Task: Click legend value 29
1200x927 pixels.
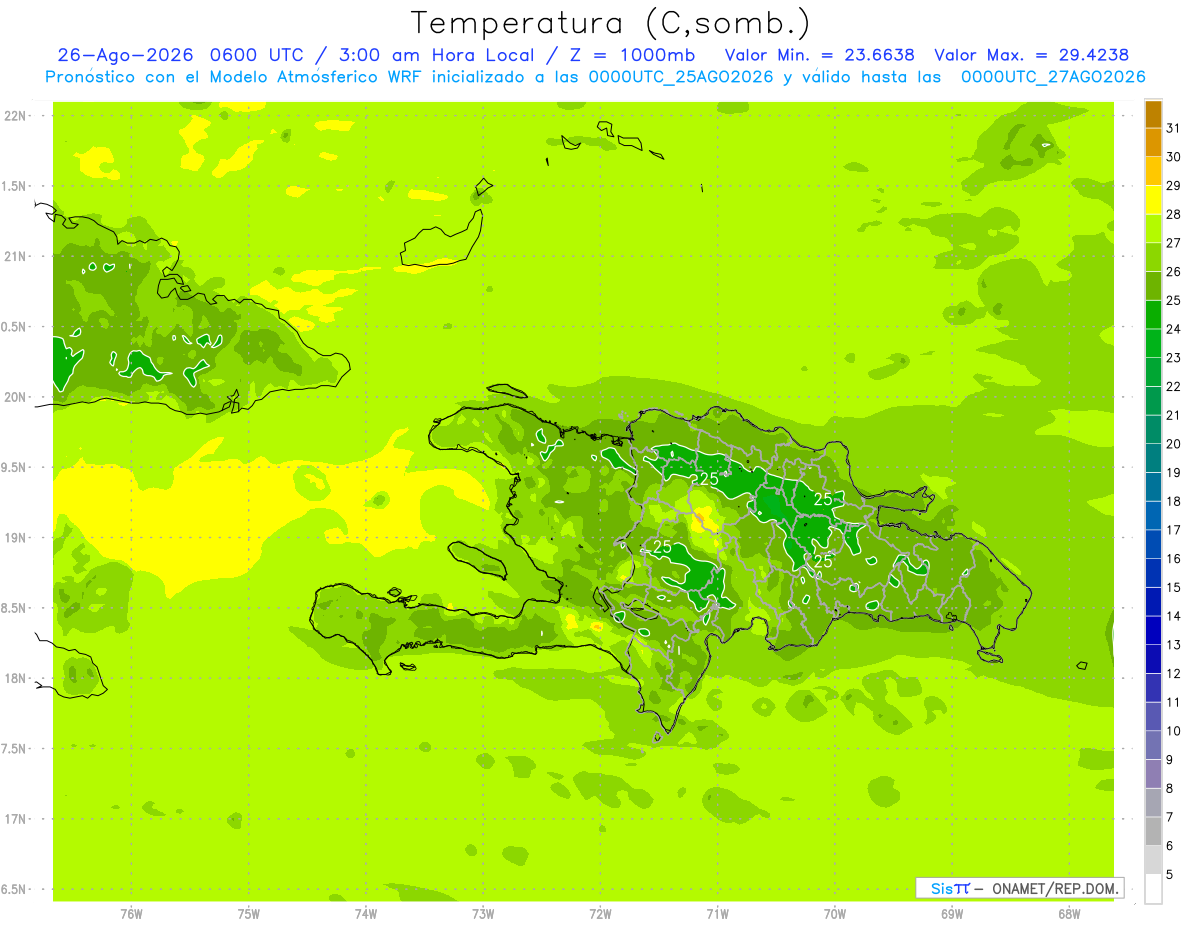Action: pos(1174,186)
